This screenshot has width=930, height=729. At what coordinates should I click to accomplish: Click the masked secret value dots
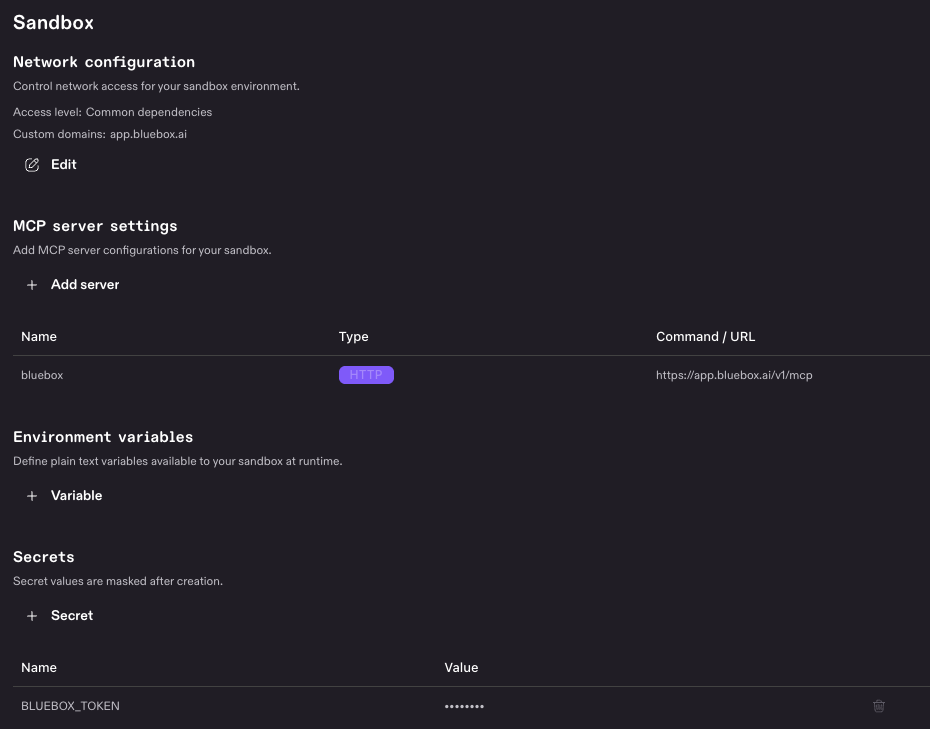tap(464, 706)
